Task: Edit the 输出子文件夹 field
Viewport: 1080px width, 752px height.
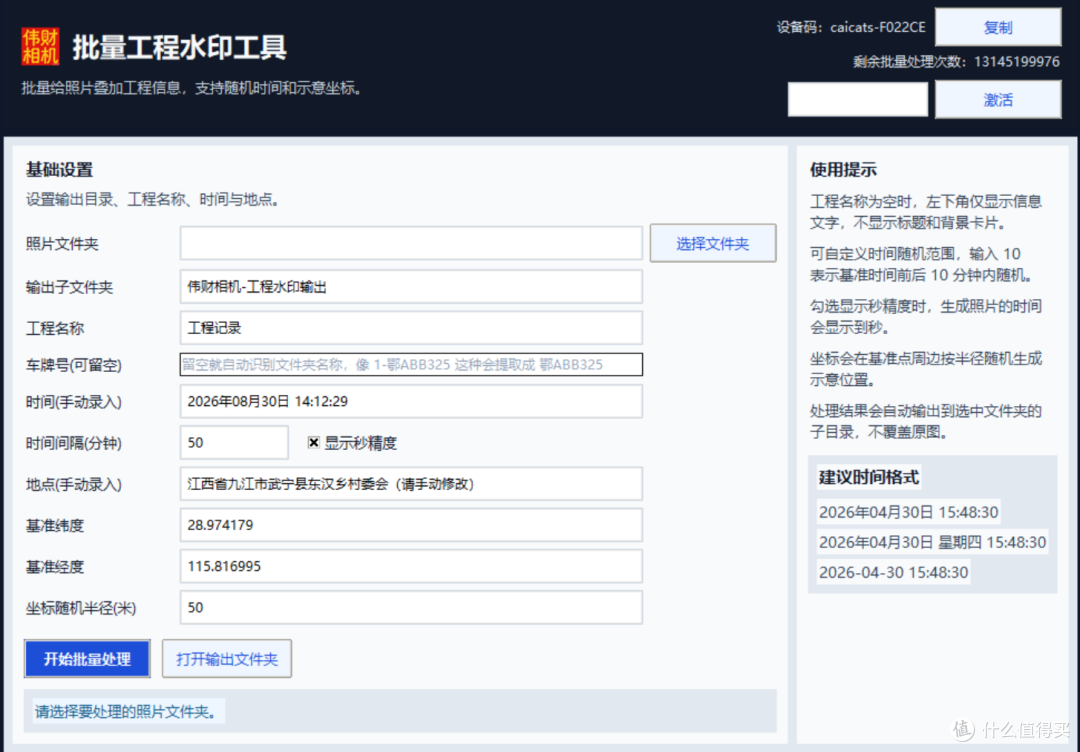Action: tap(411, 286)
